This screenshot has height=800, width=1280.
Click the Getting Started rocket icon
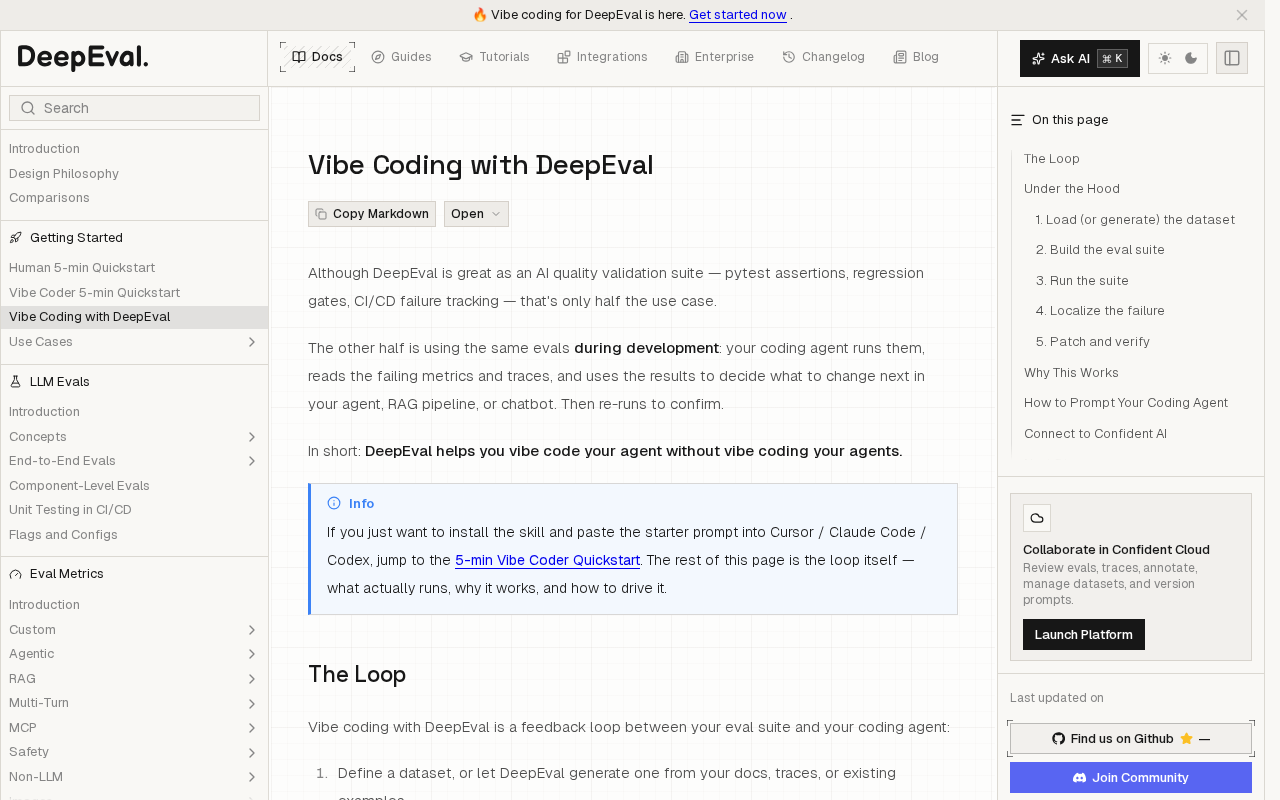16,238
